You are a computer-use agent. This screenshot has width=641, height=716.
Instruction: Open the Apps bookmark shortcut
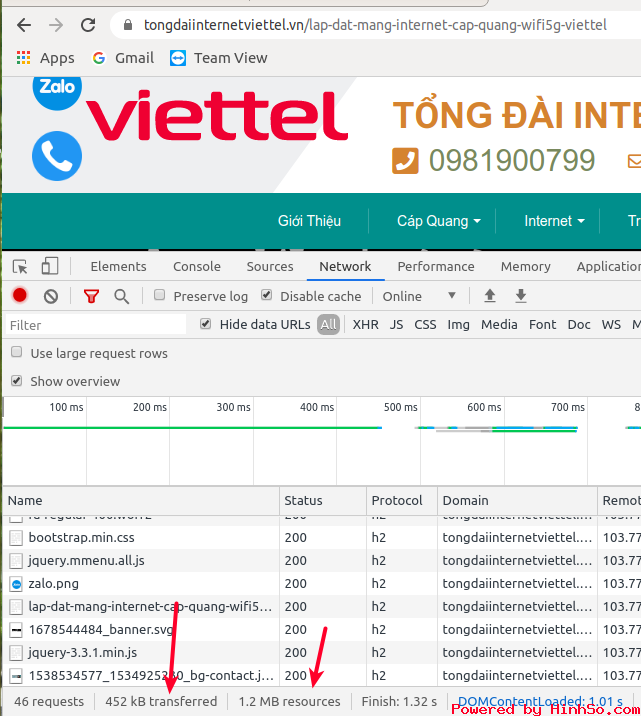(x=45, y=58)
